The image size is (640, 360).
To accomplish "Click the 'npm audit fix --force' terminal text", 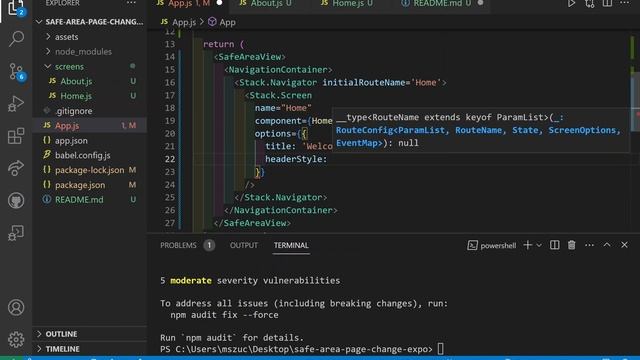I will 224,315.
